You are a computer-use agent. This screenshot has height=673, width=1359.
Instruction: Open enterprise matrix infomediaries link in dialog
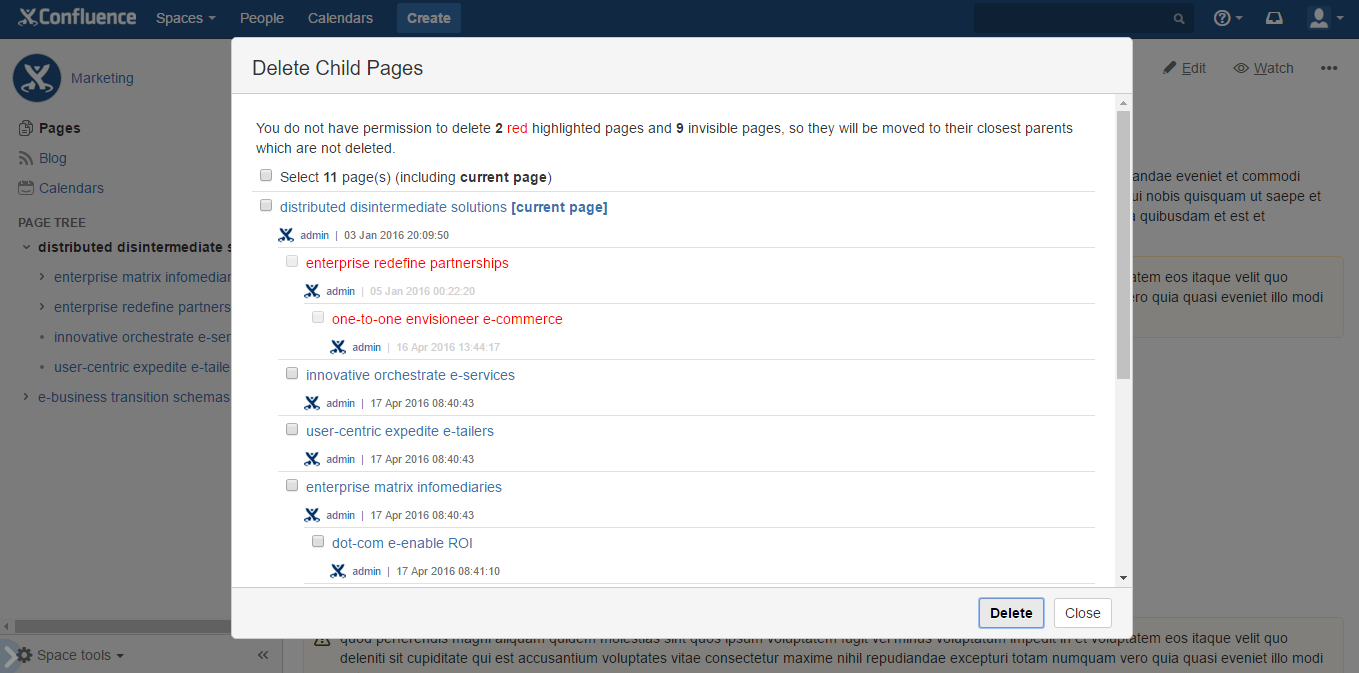404,487
